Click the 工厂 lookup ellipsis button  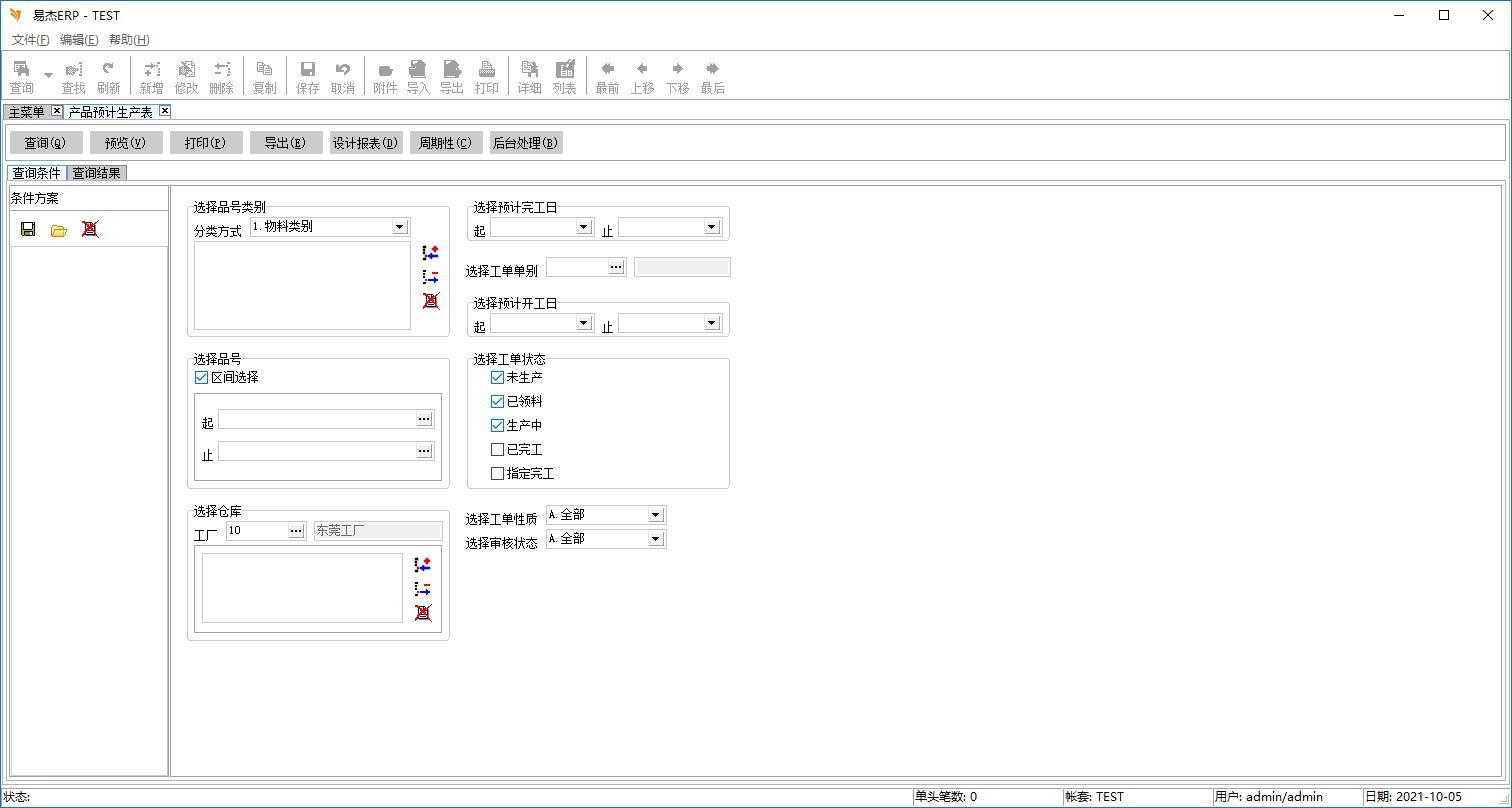click(296, 531)
